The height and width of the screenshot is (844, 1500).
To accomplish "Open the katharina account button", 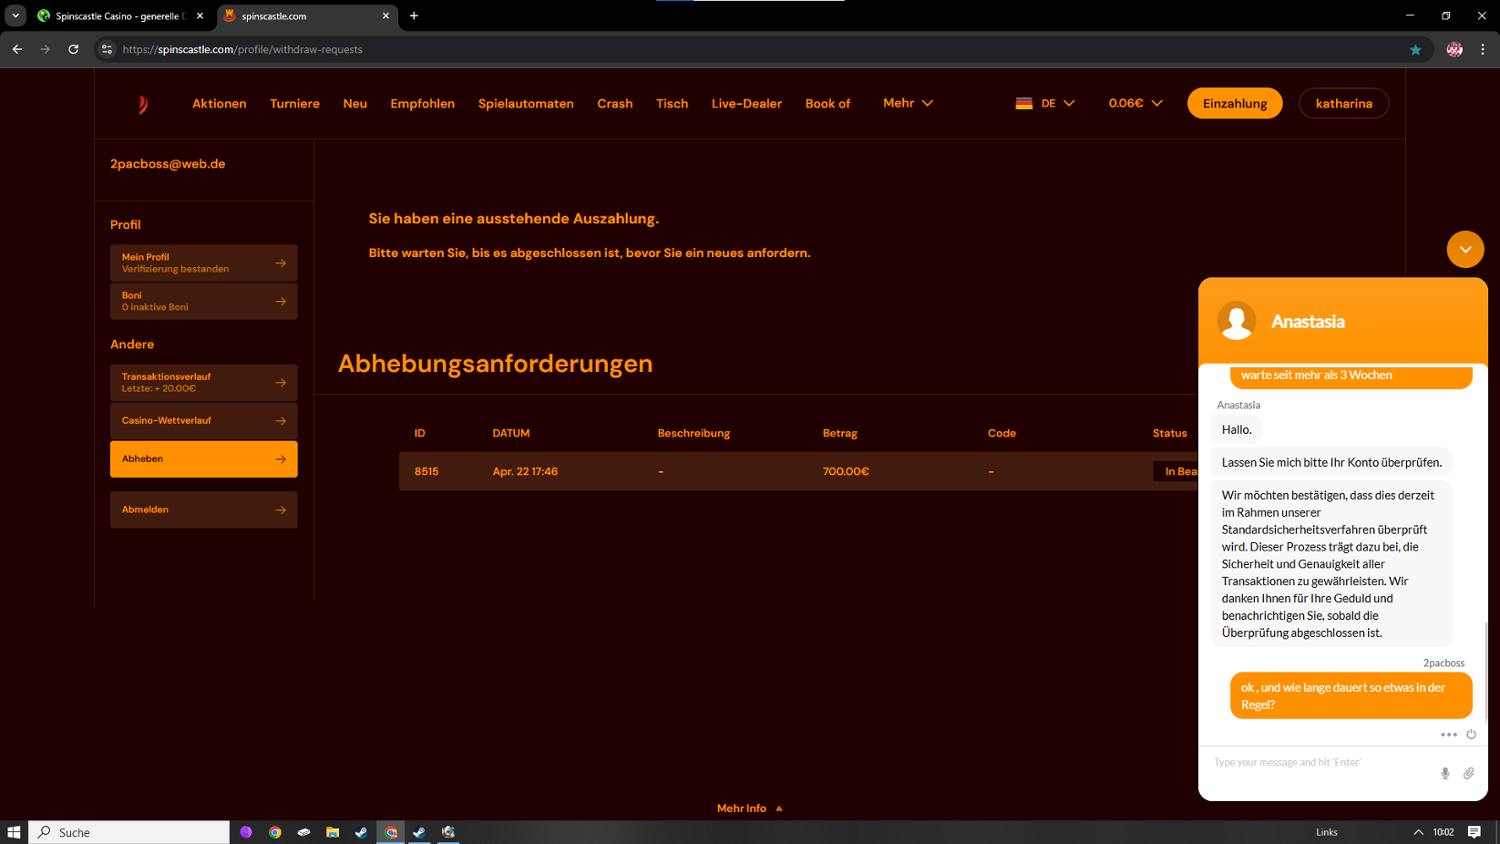I will click(1343, 104).
